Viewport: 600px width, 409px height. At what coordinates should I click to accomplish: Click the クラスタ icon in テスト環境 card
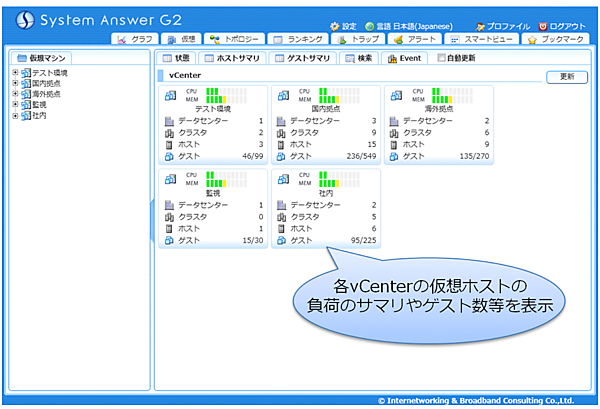[x=170, y=132]
